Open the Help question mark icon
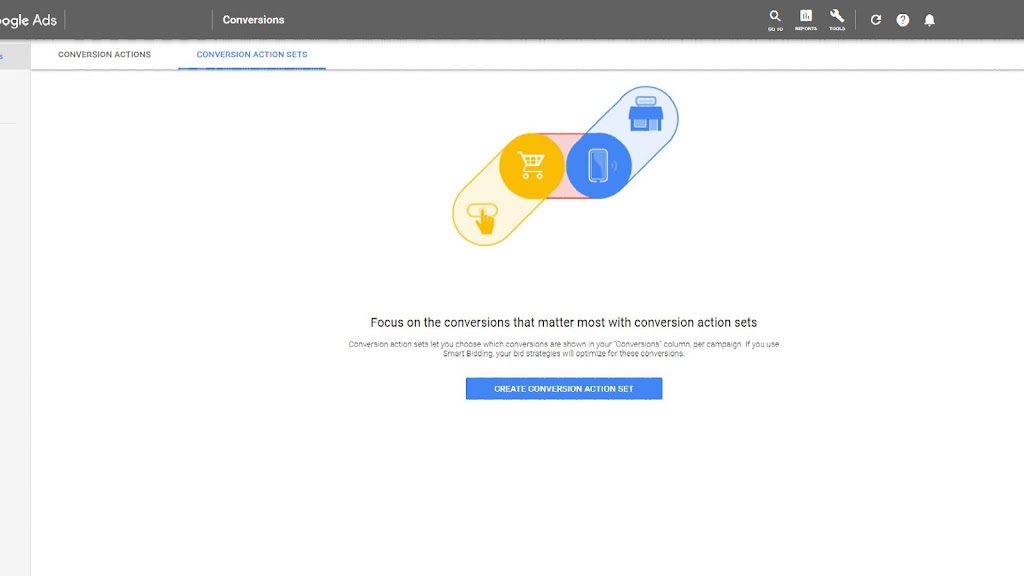 (903, 20)
